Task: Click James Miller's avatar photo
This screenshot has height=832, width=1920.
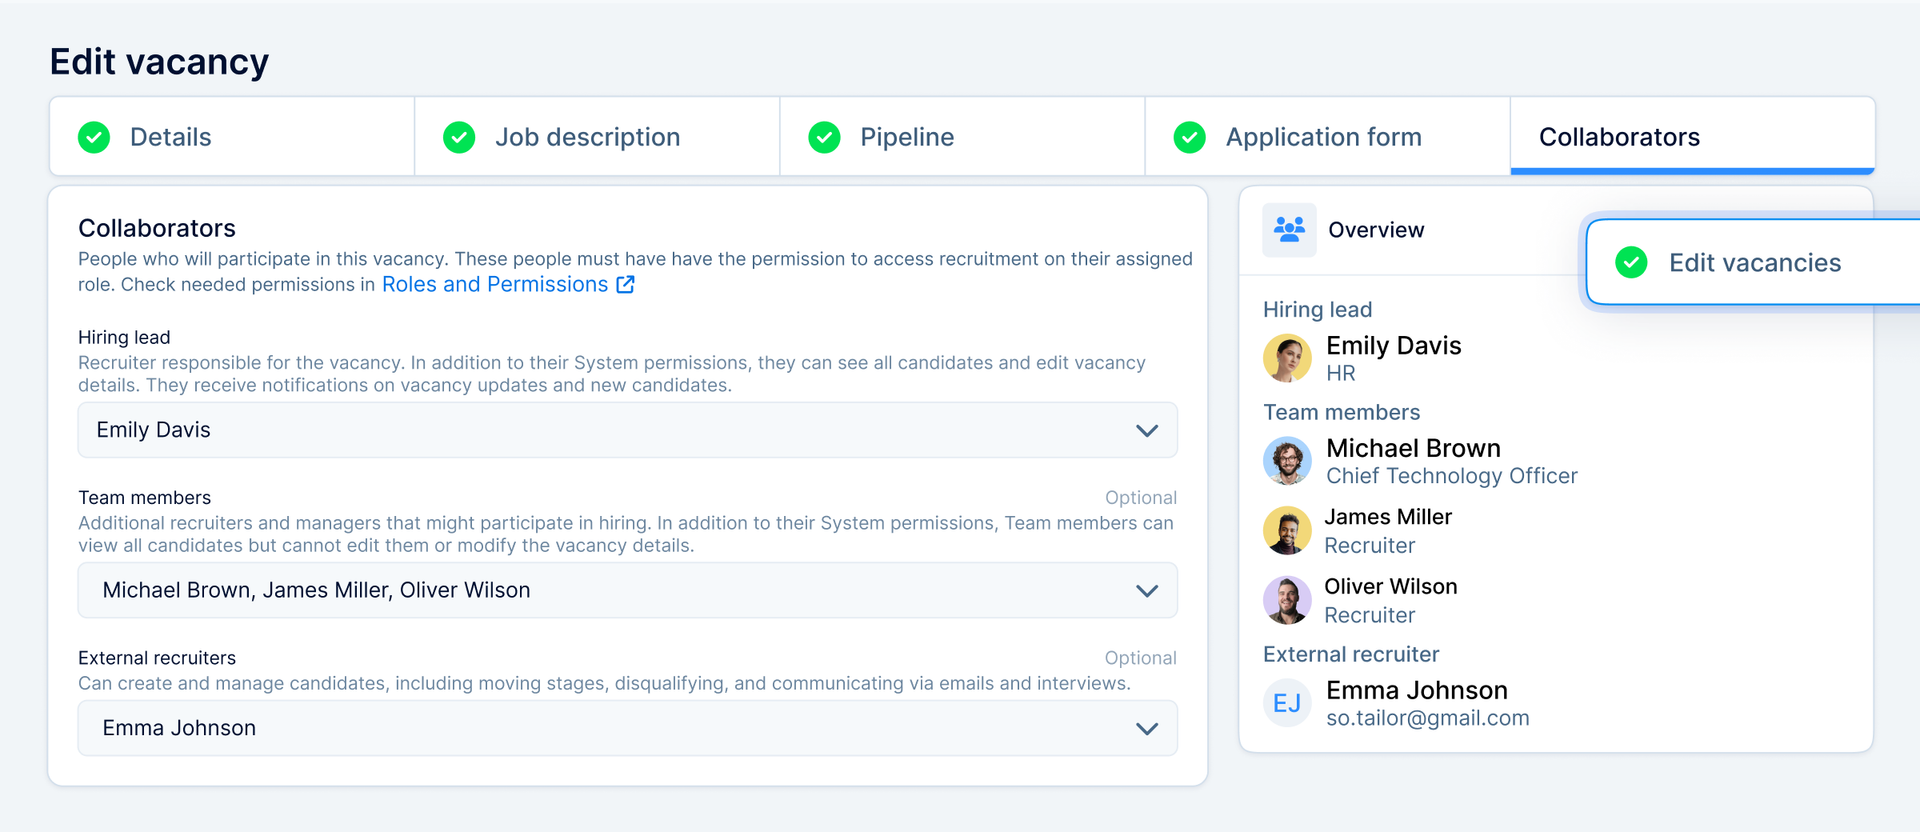Action: (x=1287, y=530)
